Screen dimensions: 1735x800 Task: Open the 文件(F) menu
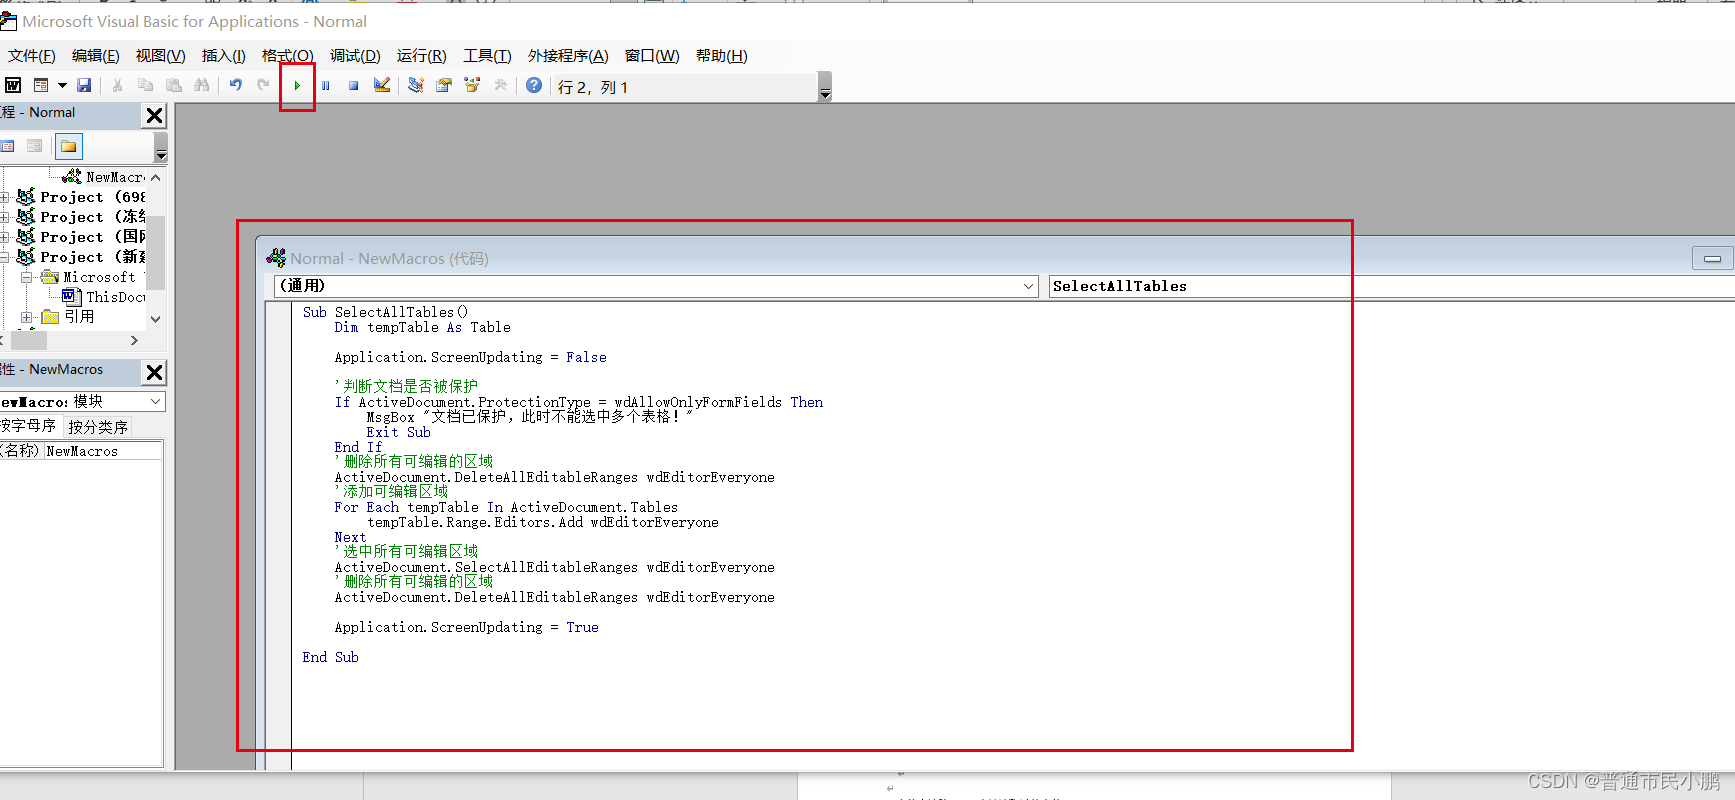click(32, 56)
